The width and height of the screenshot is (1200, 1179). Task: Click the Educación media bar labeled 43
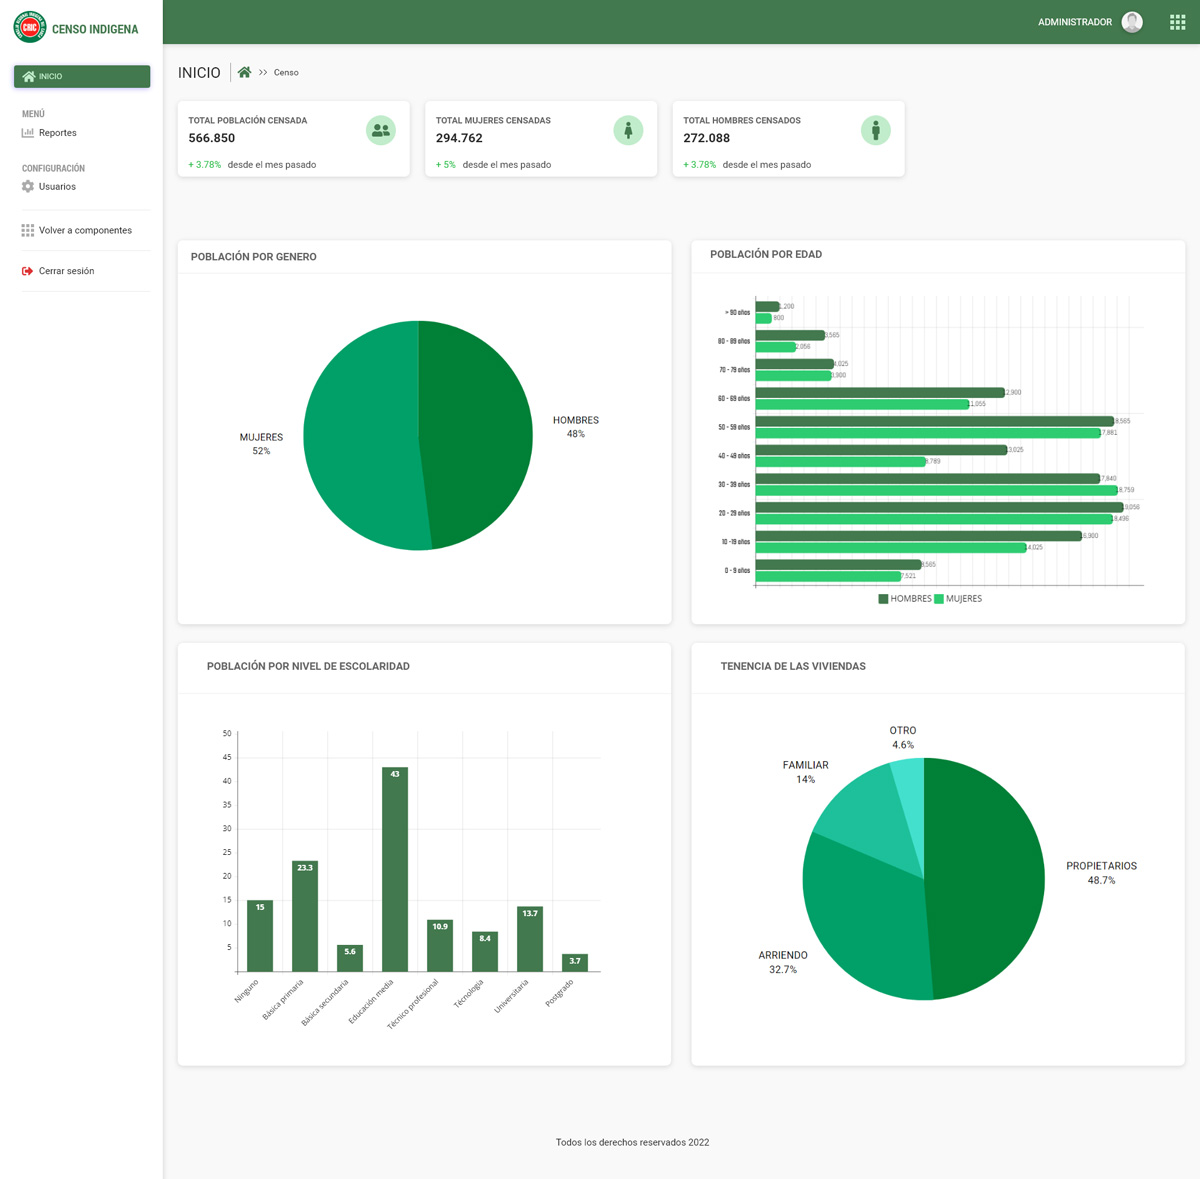point(395,870)
